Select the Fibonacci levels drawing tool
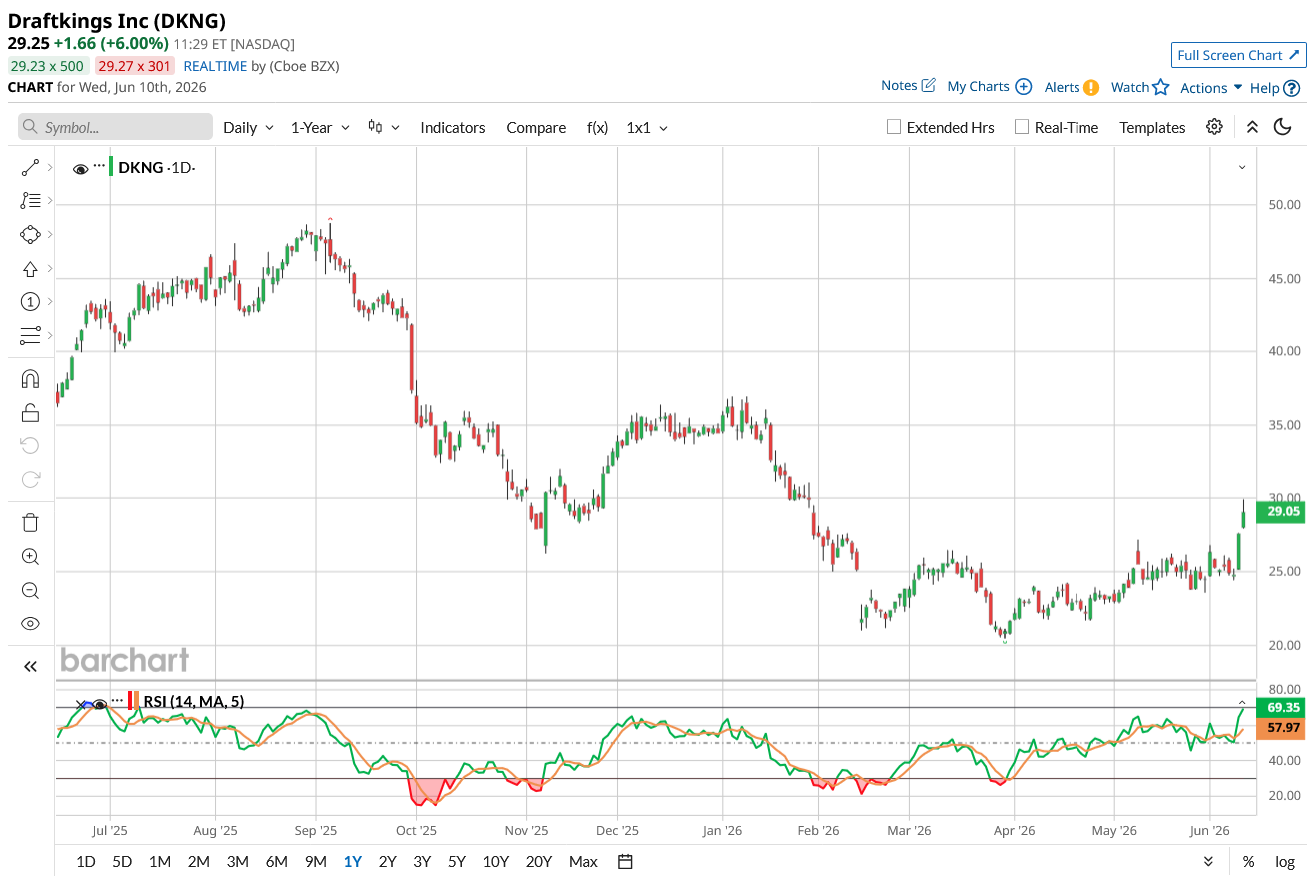 coord(30,201)
